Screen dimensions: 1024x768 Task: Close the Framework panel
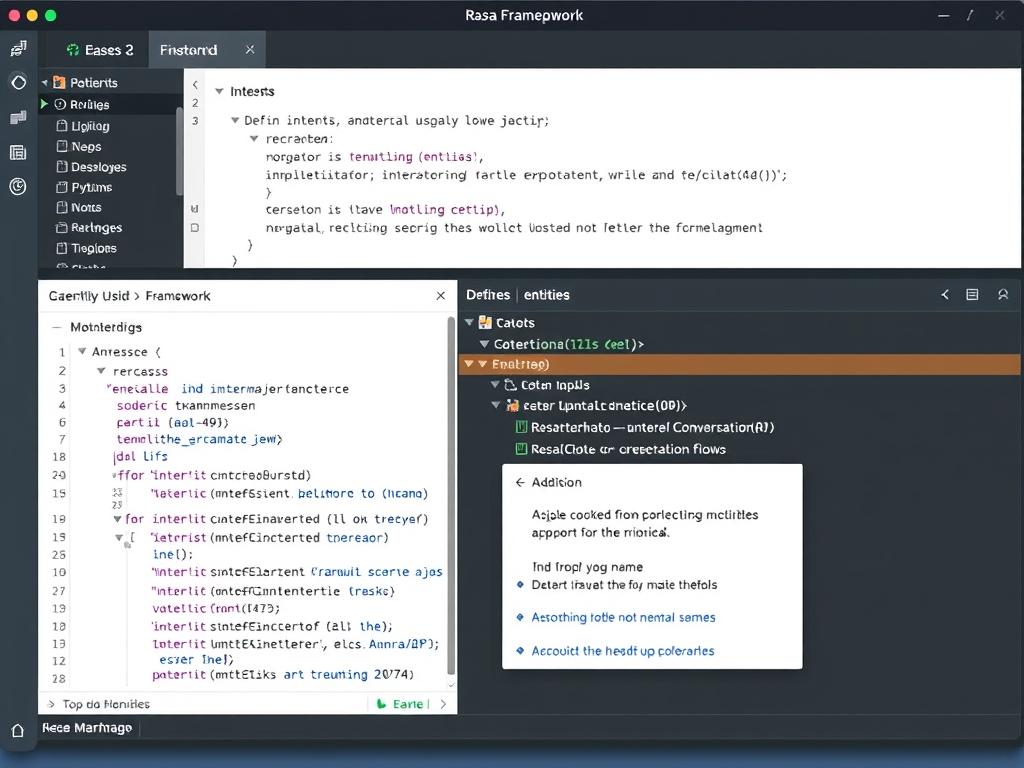coord(441,296)
